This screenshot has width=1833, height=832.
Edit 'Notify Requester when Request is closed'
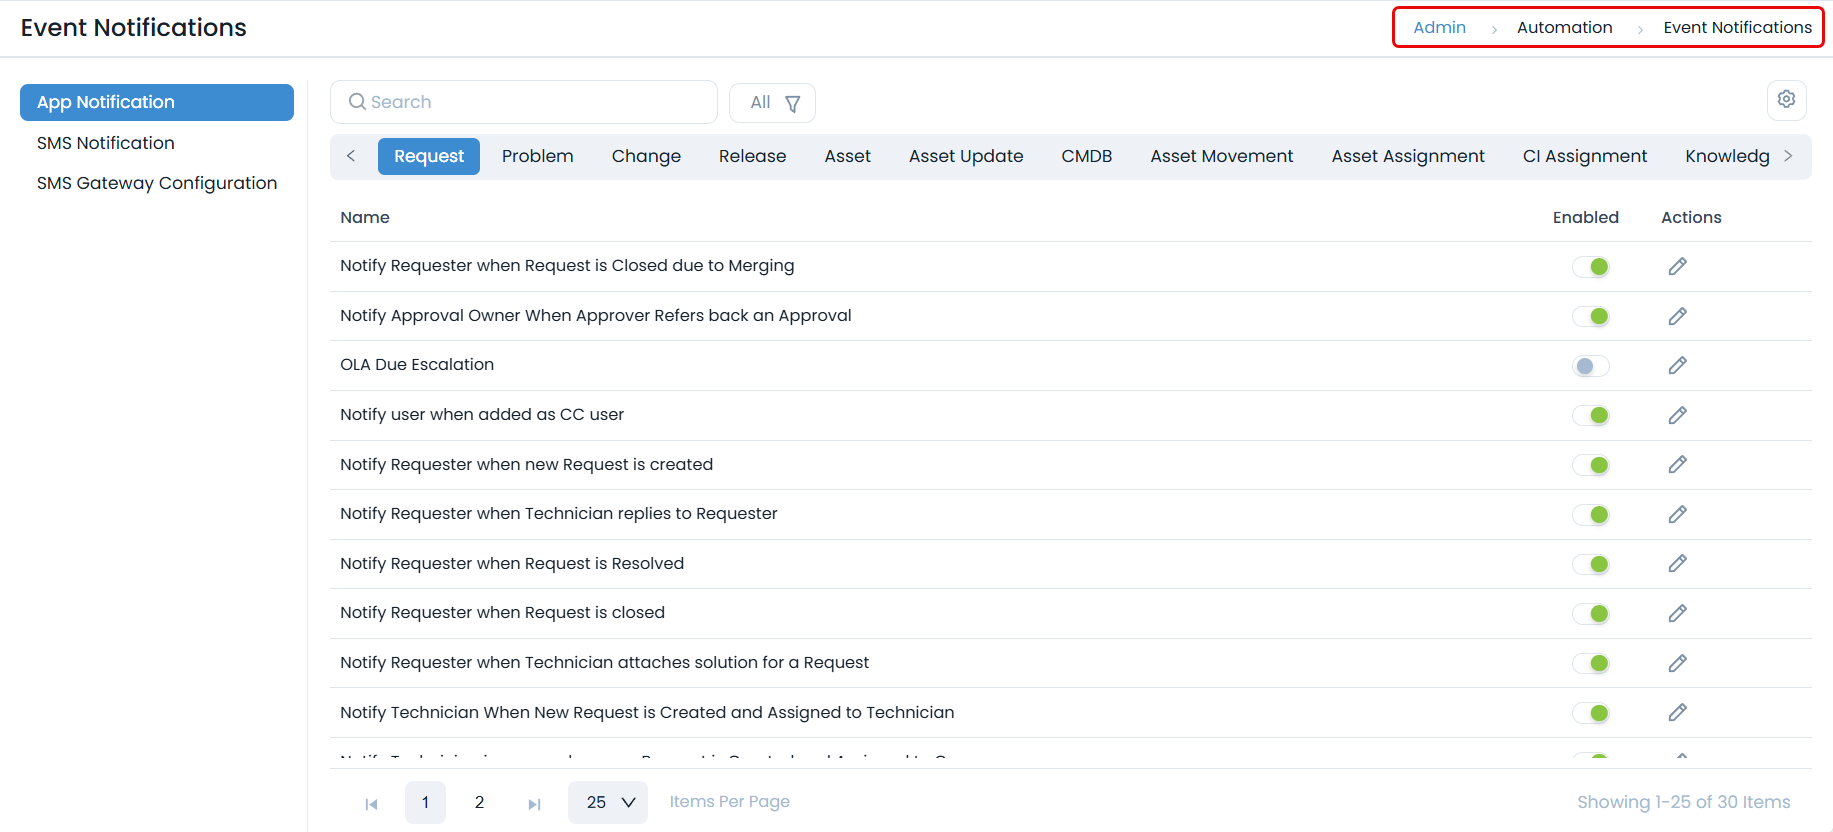(x=1677, y=613)
